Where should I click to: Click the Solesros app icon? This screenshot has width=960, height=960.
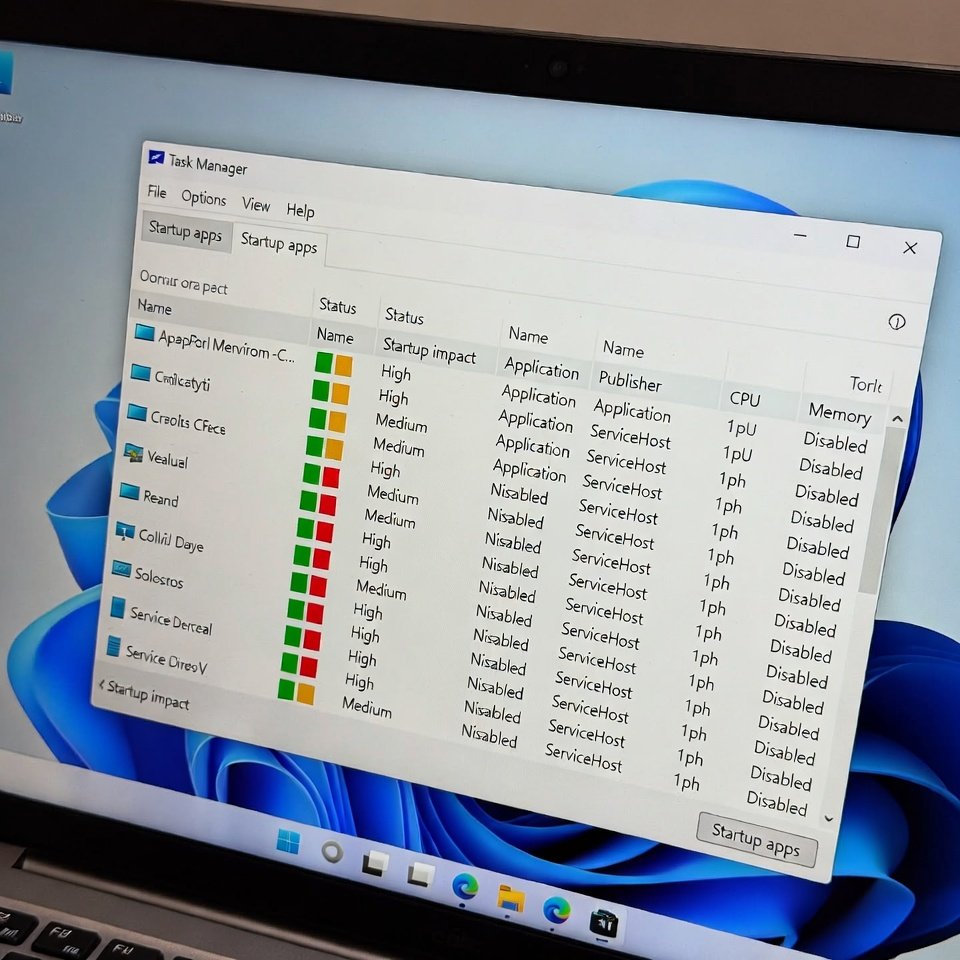[x=121, y=569]
